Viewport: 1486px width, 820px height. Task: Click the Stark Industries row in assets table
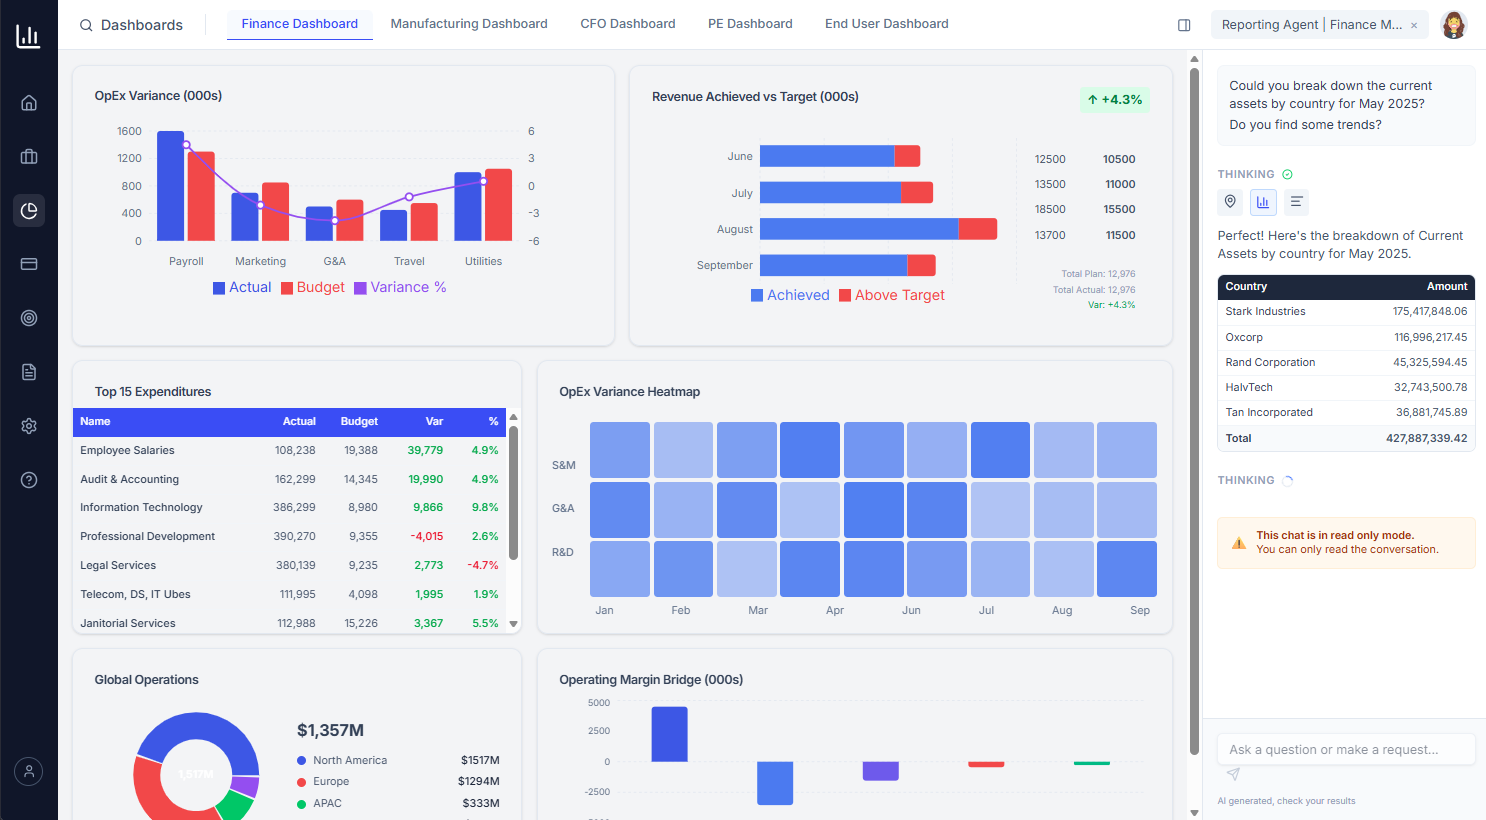pos(1346,312)
